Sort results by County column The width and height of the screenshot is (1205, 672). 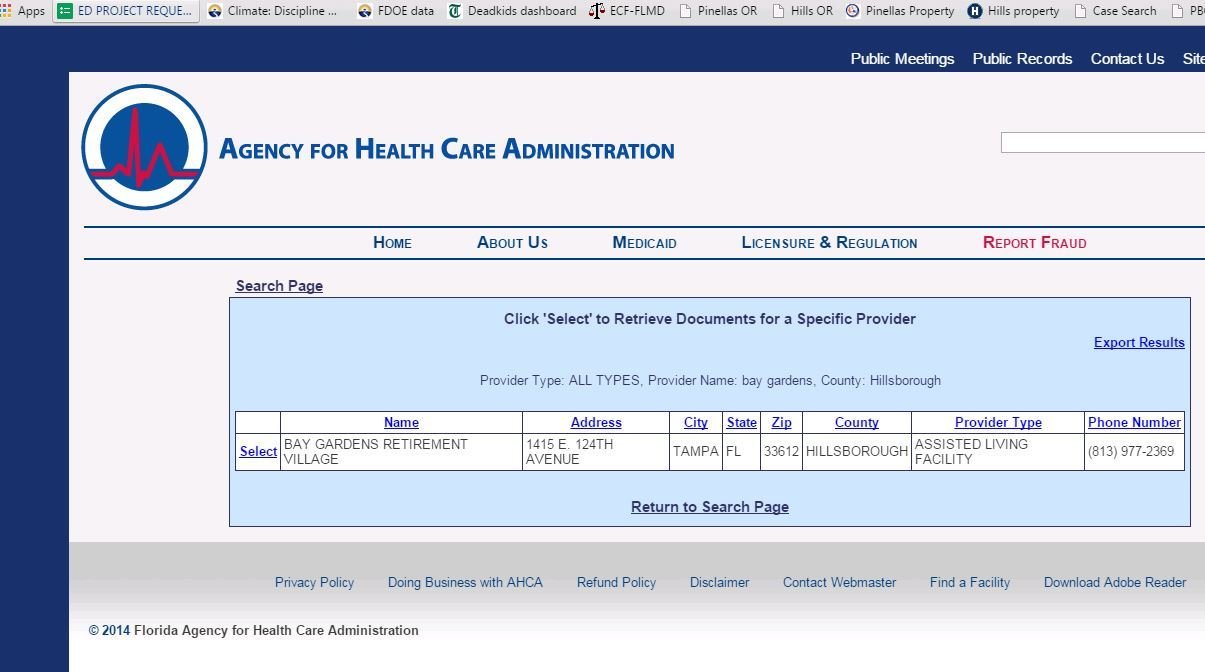pos(856,423)
